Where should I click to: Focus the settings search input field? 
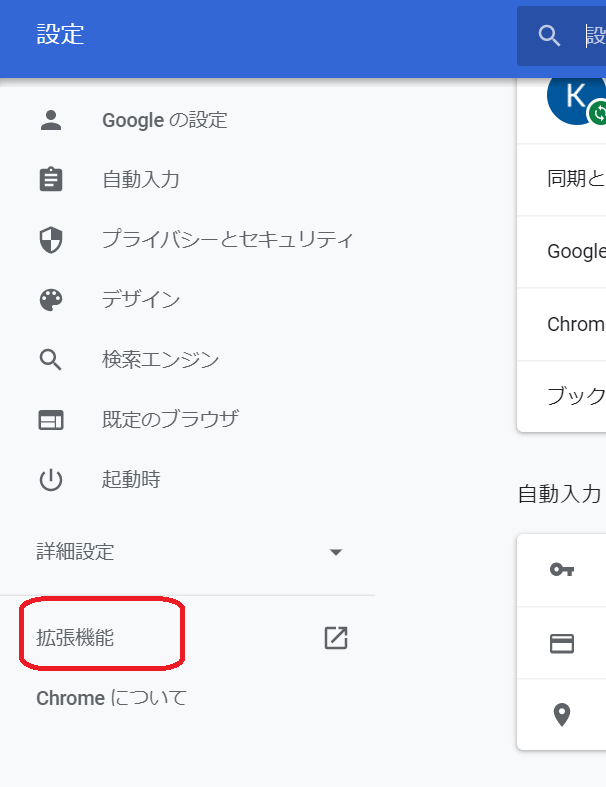[x=561, y=36]
